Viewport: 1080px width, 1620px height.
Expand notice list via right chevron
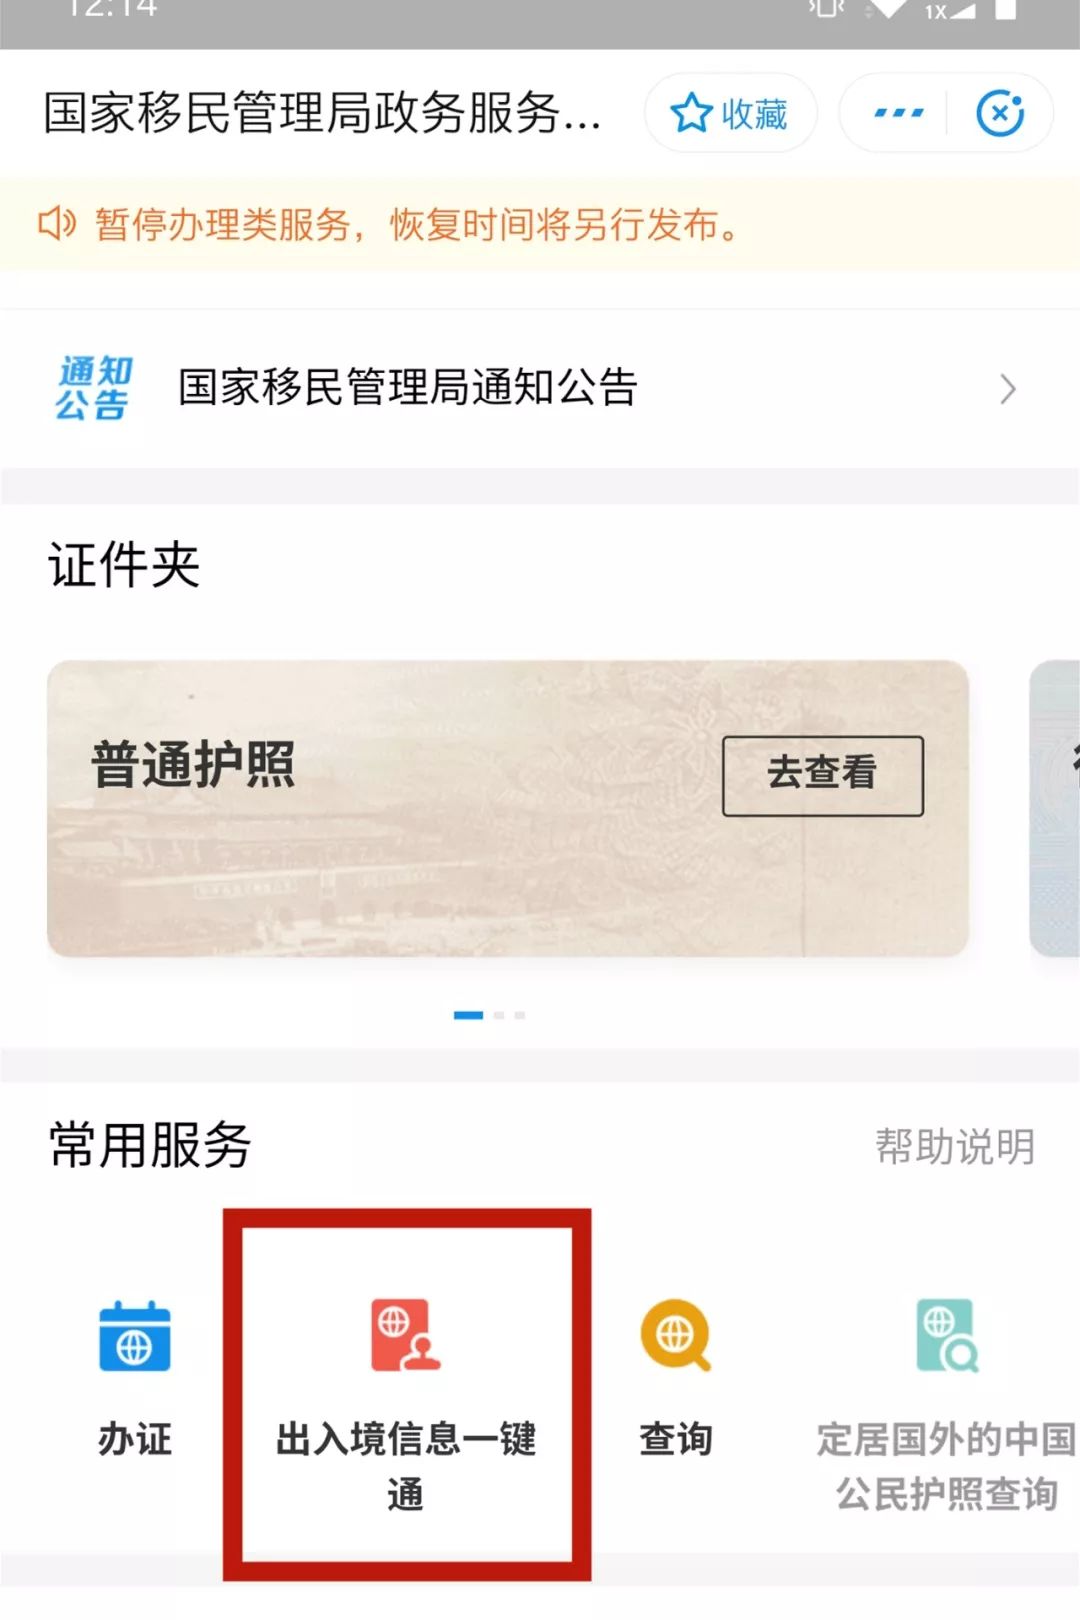[1008, 389]
